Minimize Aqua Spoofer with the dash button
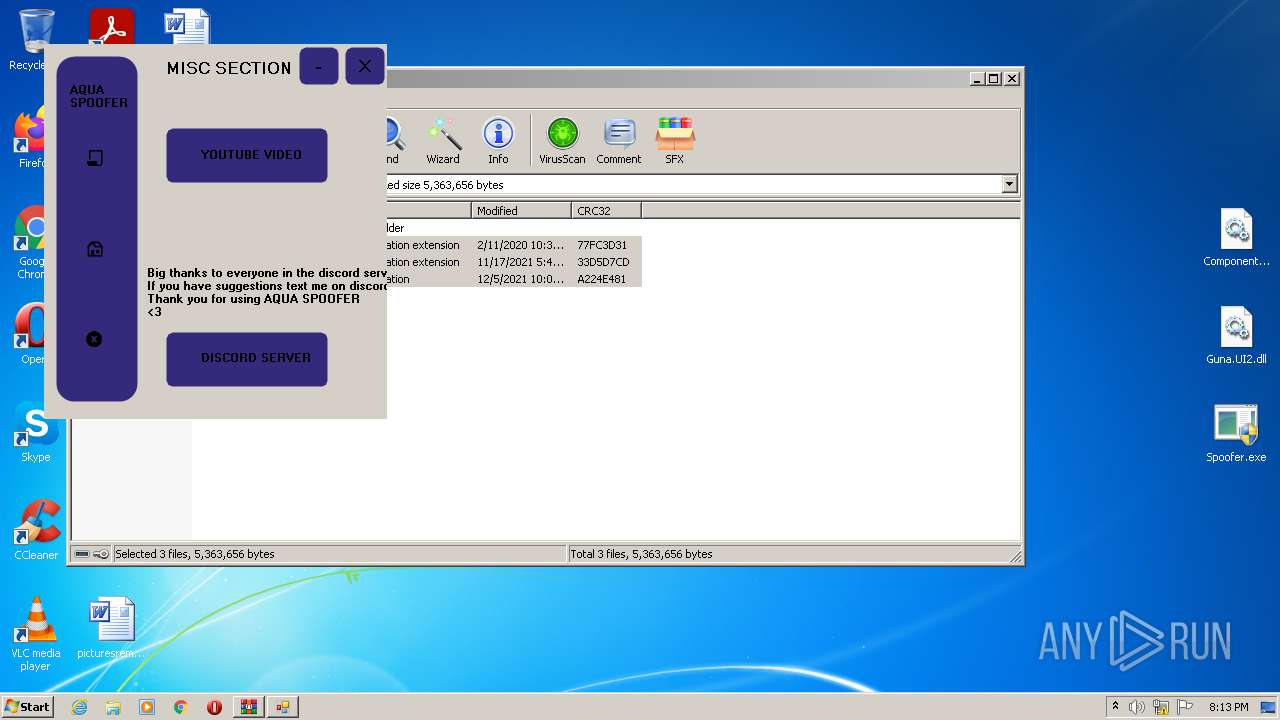Viewport: 1280px width, 720px height. [x=319, y=66]
